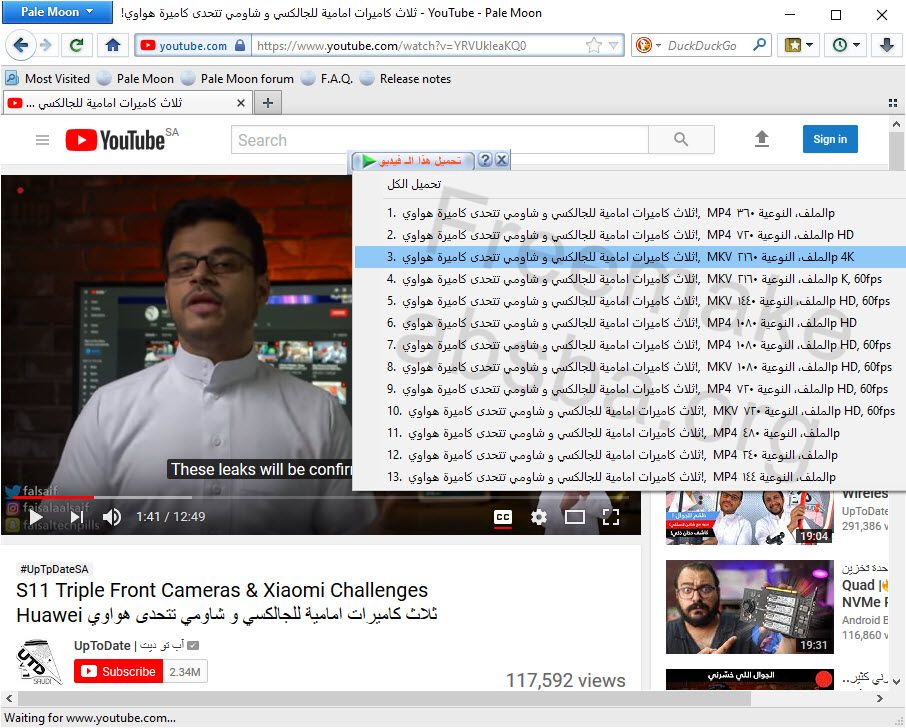The width and height of the screenshot is (906, 728).
Task: Click the green download this video button
Action: [x=413, y=161]
